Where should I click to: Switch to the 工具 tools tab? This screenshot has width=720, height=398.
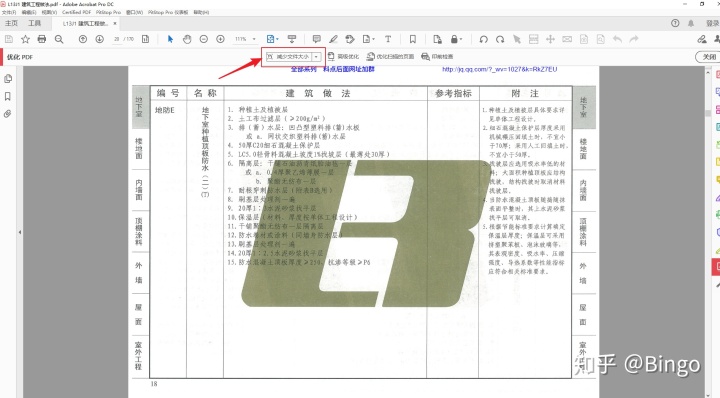coord(34,23)
